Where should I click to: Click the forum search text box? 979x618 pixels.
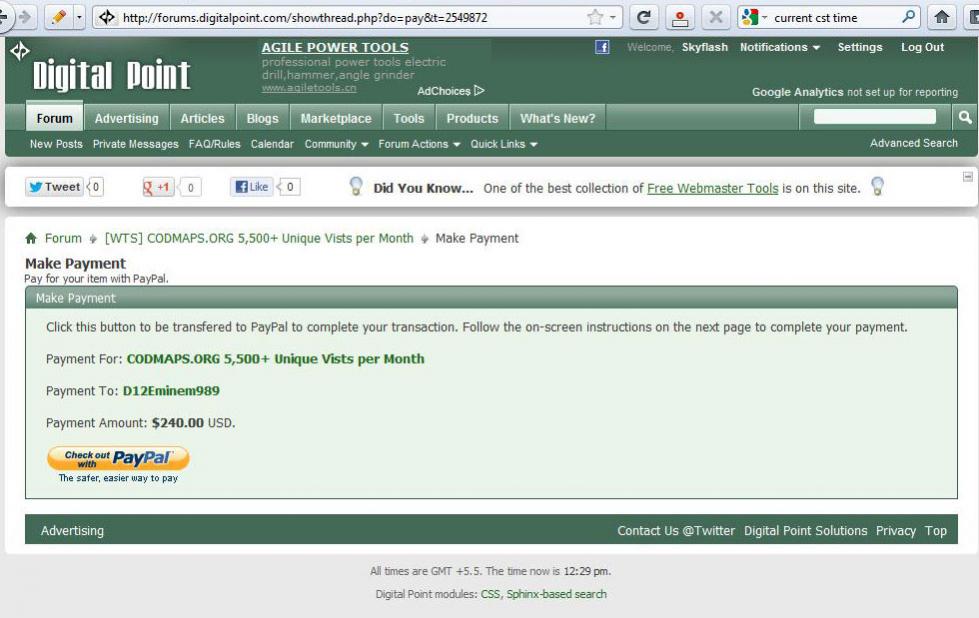875,117
